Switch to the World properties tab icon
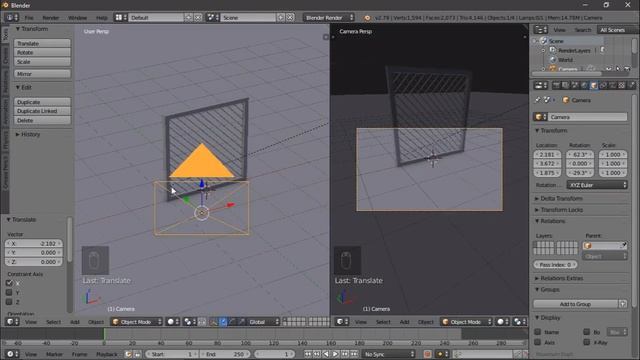Image resolution: width=640 pixels, height=360 pixels. [584, 85]
